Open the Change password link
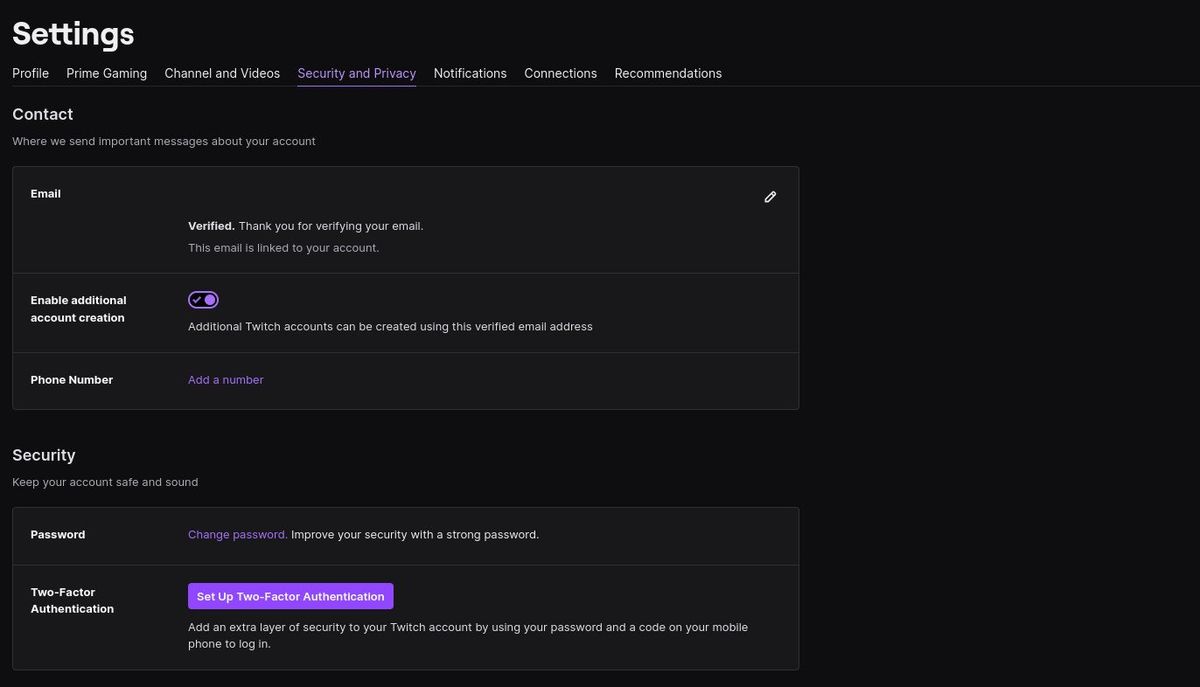 237,535
